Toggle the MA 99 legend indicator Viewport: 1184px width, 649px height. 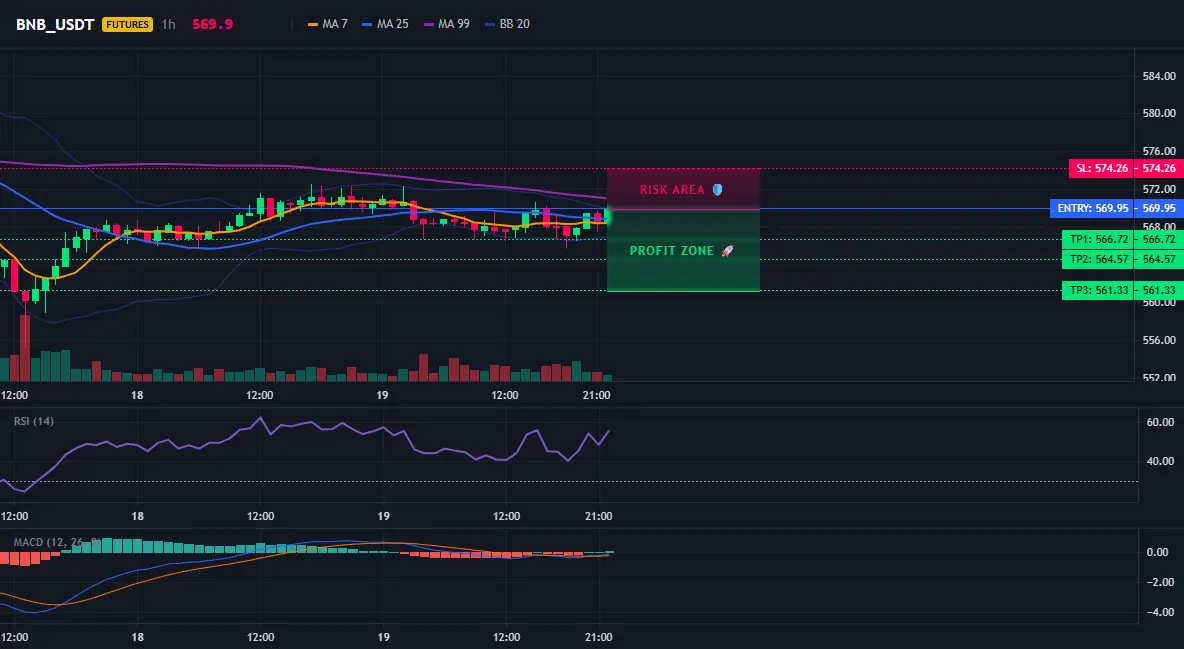click(x=447, y=24)
